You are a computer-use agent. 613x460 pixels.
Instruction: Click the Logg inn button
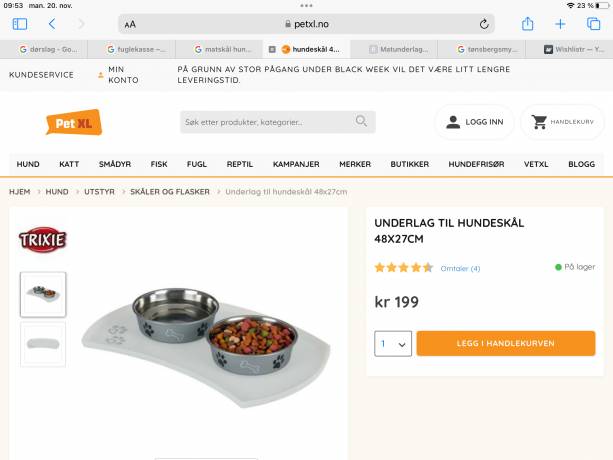click(475, 122)
